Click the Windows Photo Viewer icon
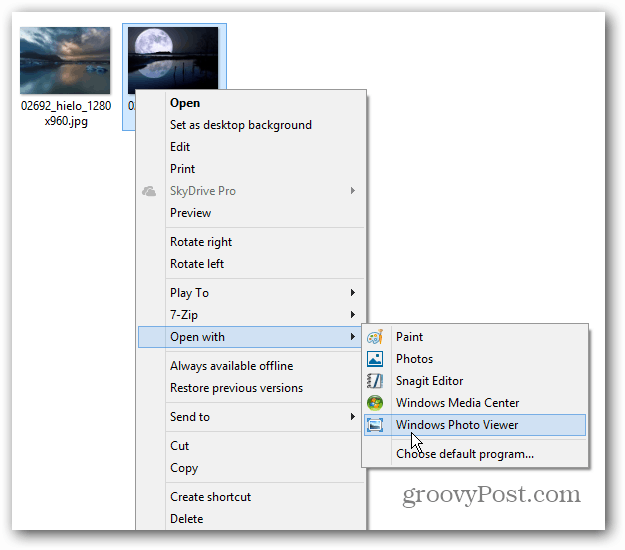The image size is (625, 550). pyautogui.click(x=375, y=425)
